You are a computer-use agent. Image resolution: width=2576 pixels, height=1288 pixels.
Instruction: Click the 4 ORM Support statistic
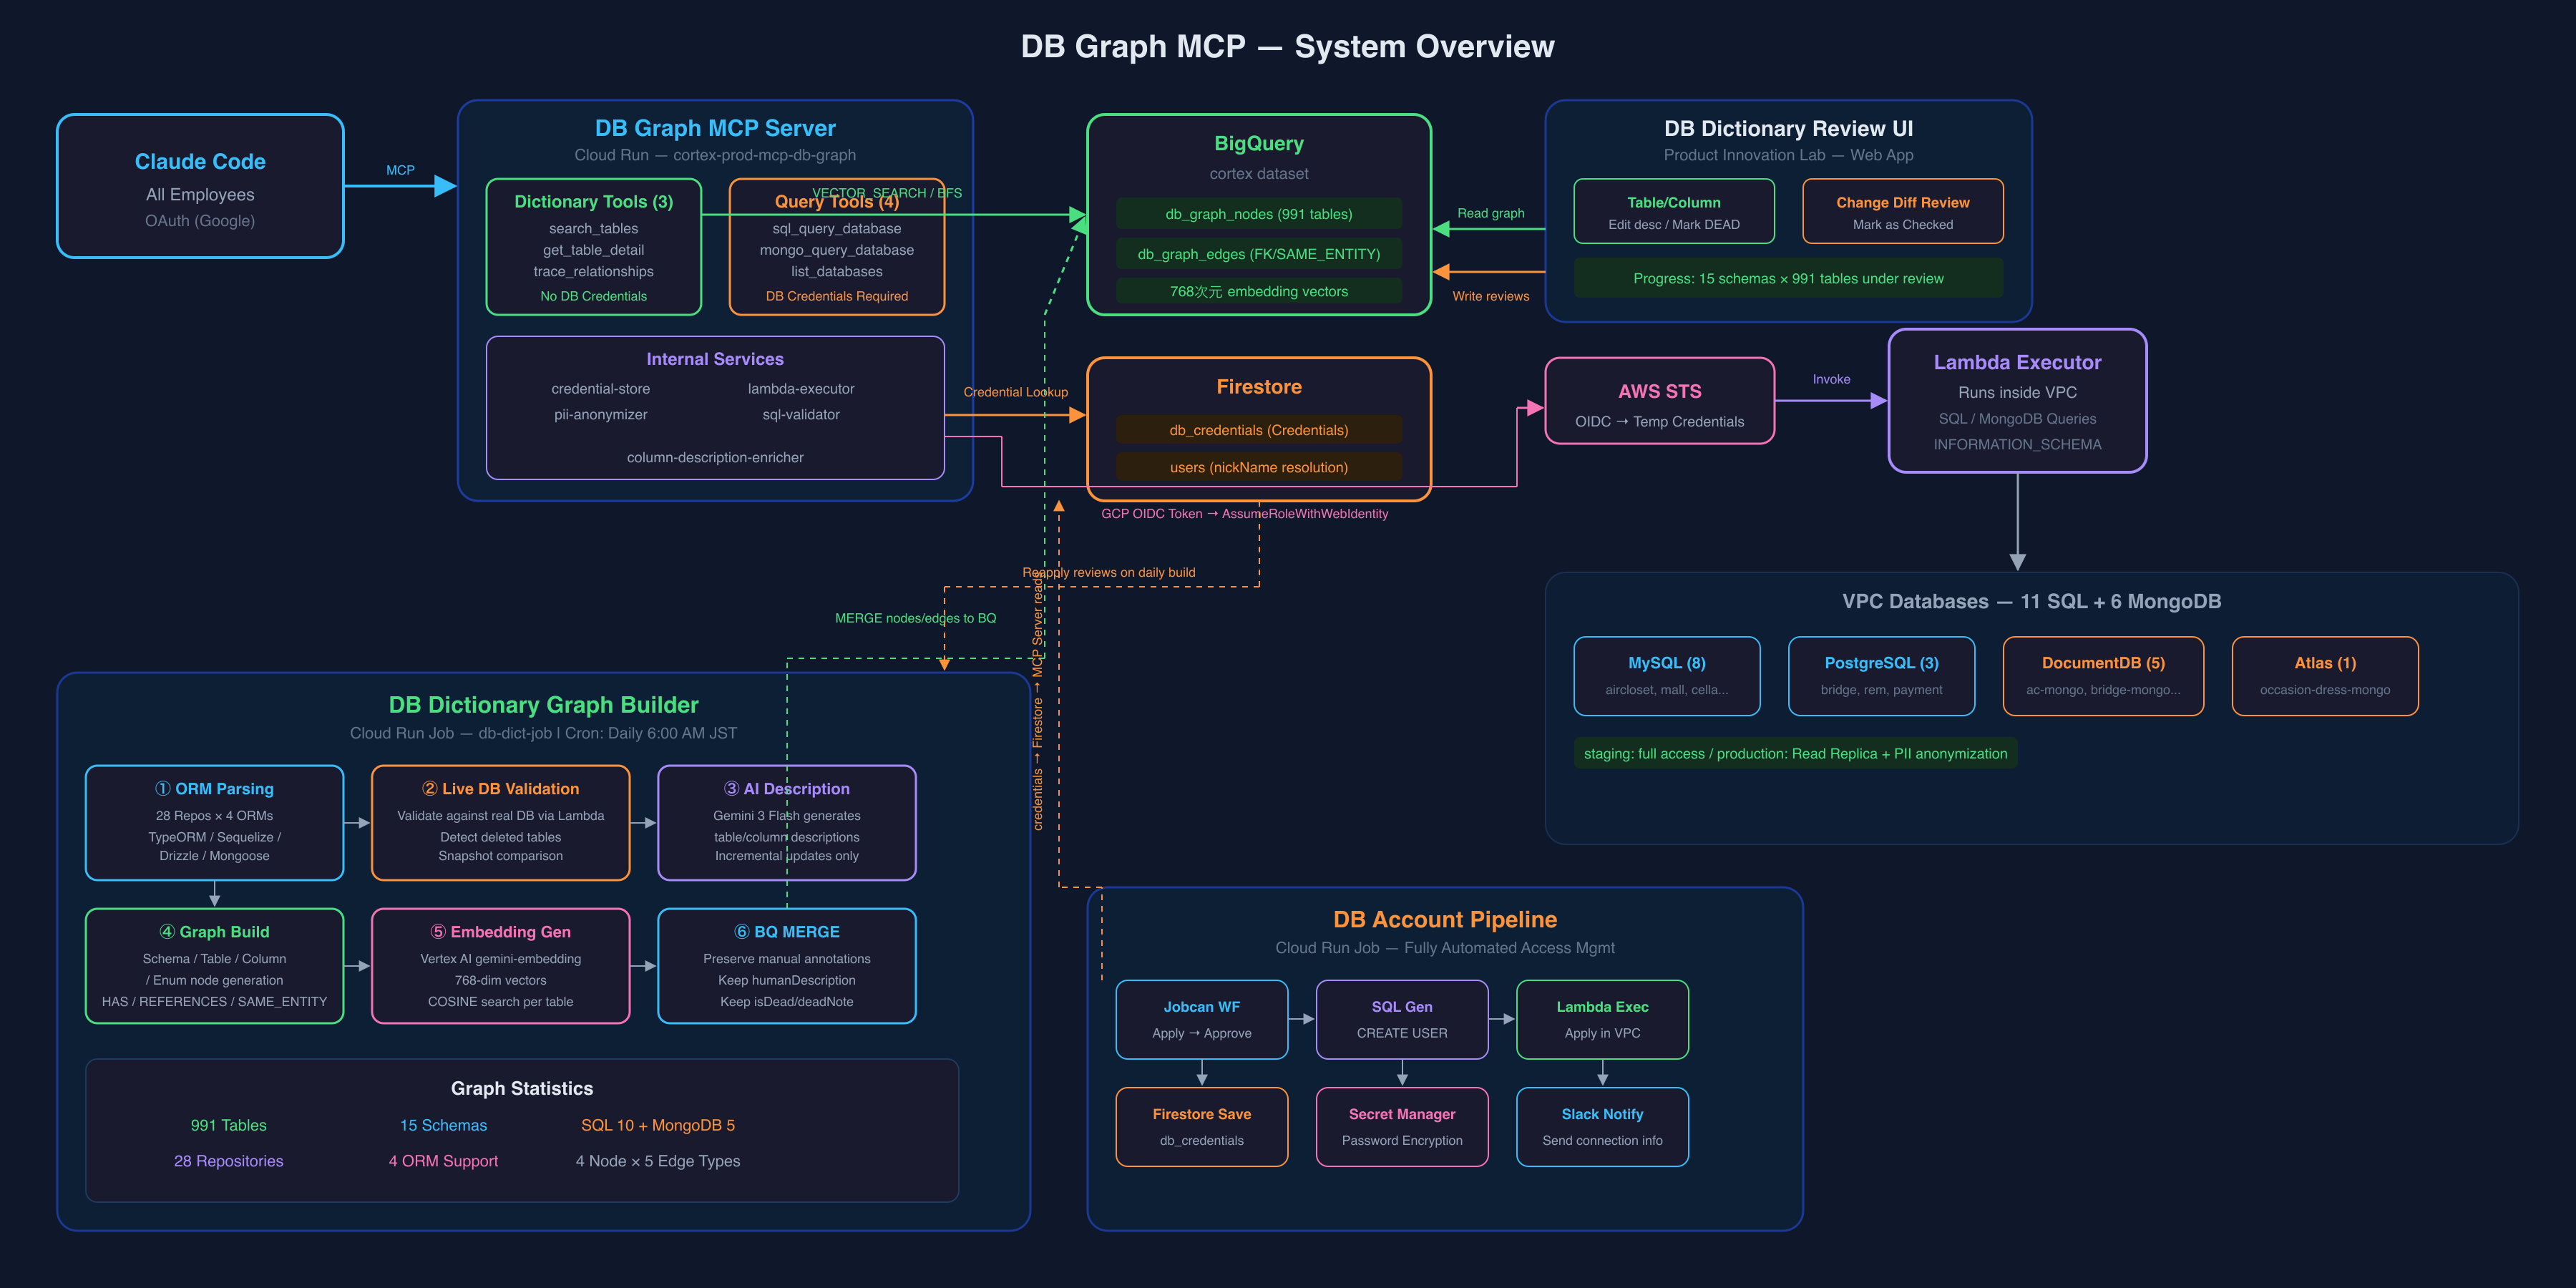(x=443, y=1161)
